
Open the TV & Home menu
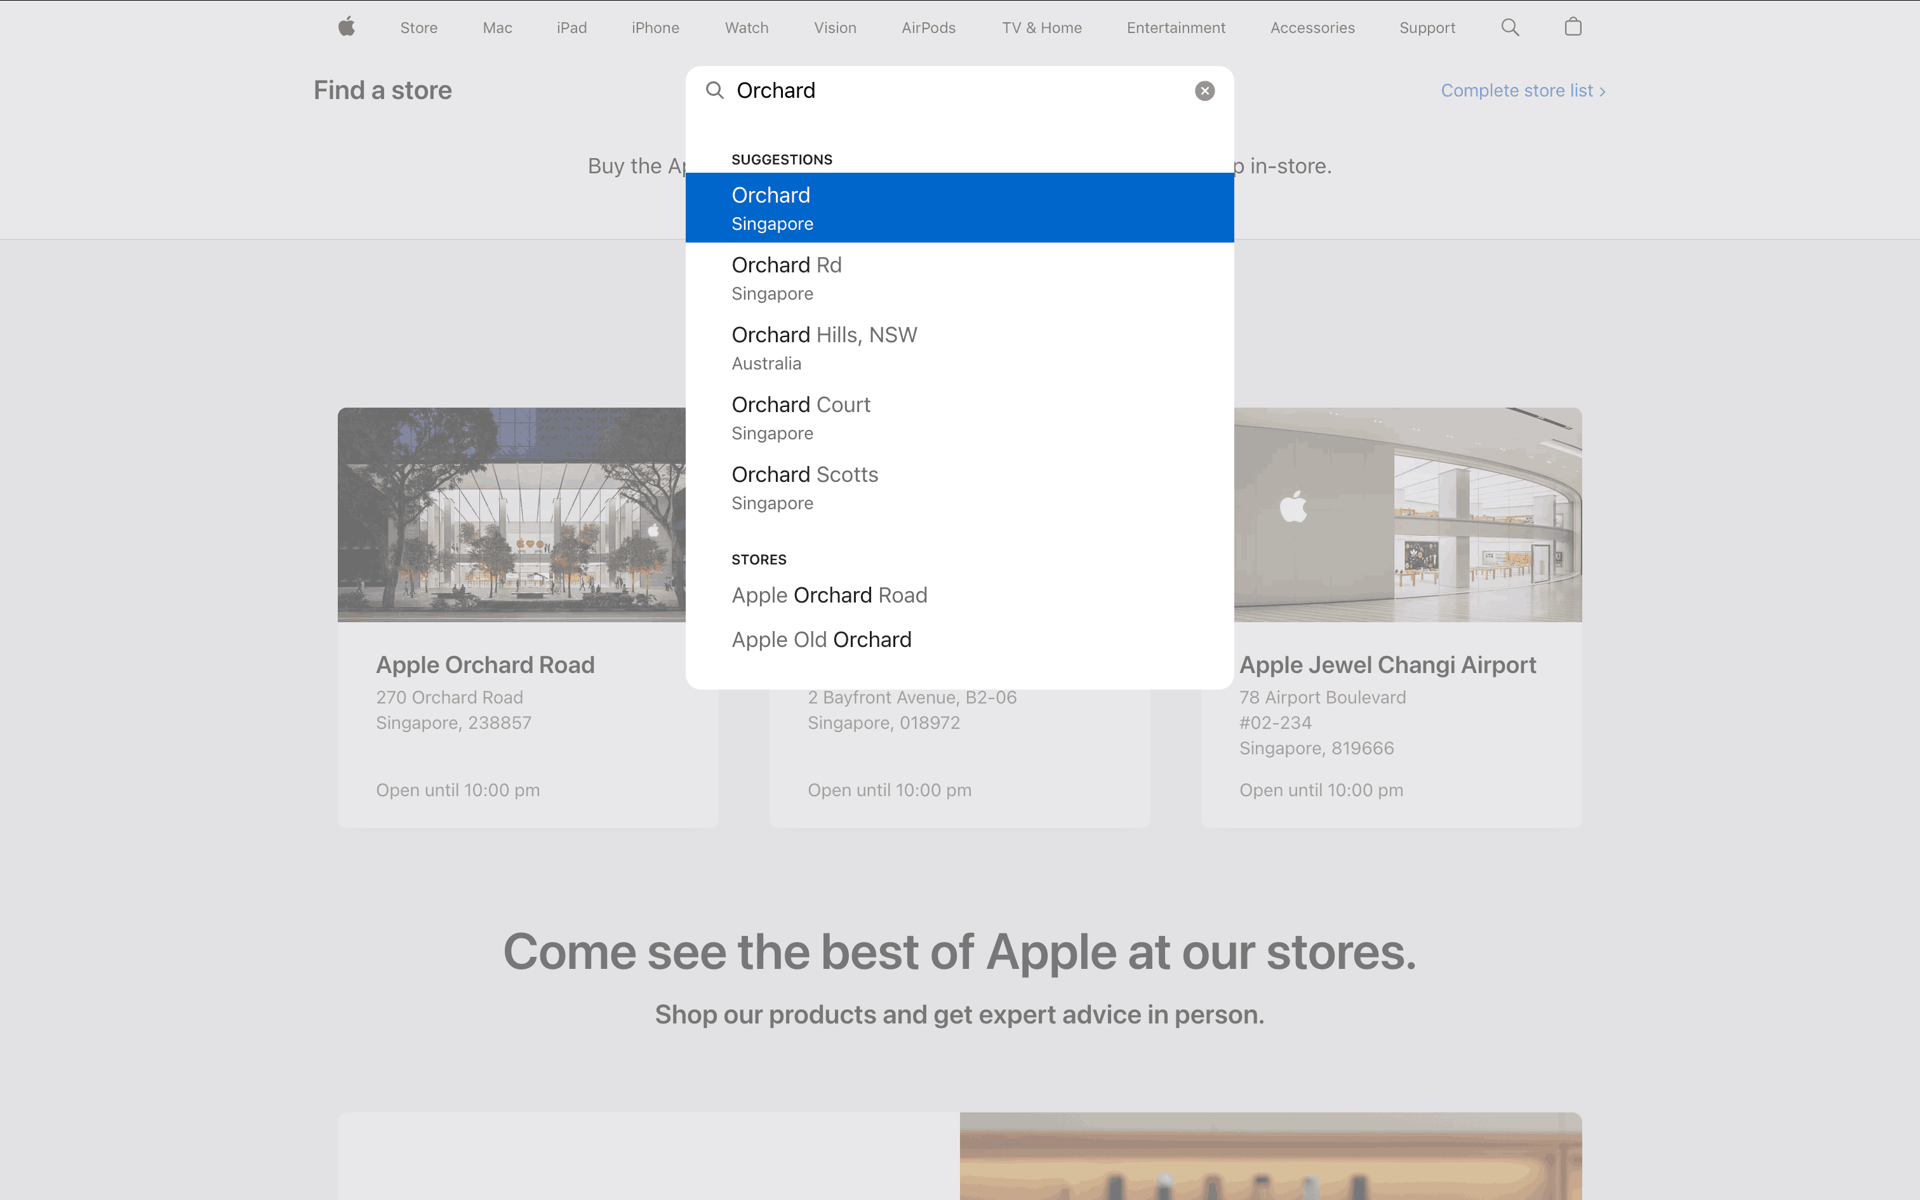pos(1042,28)
